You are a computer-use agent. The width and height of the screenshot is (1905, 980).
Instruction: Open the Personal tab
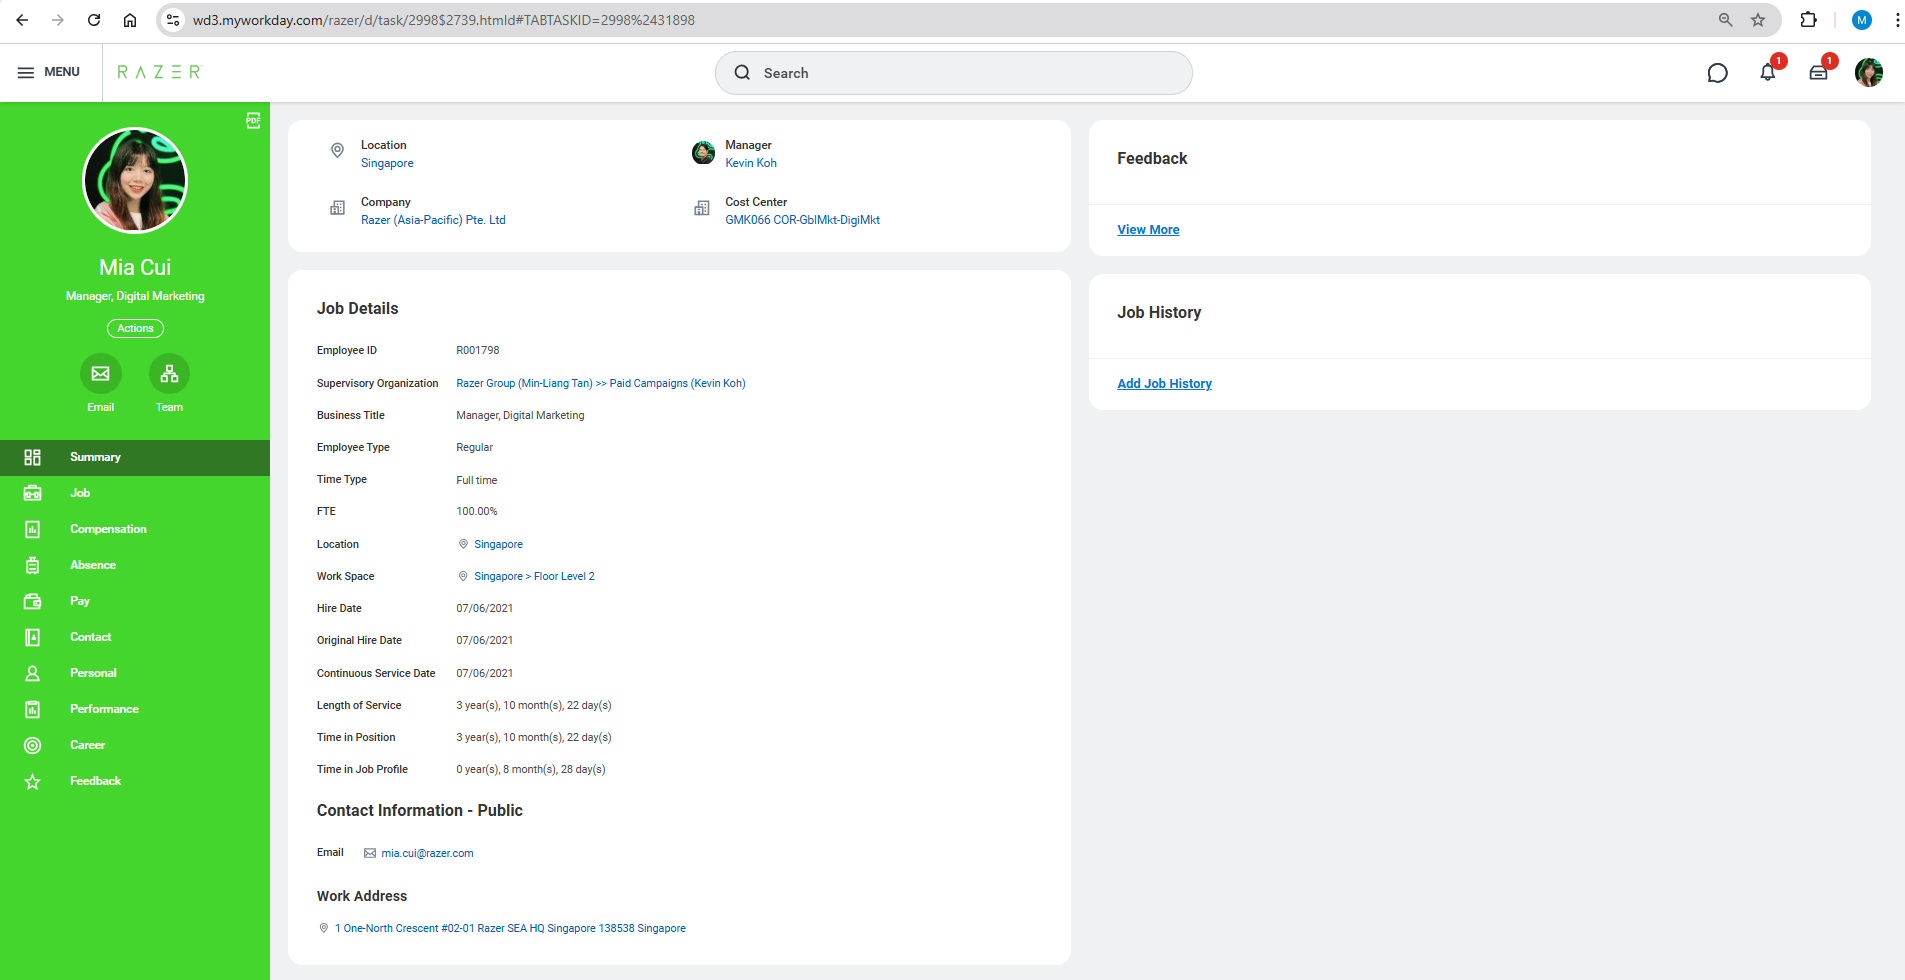(x=135, y=673)
